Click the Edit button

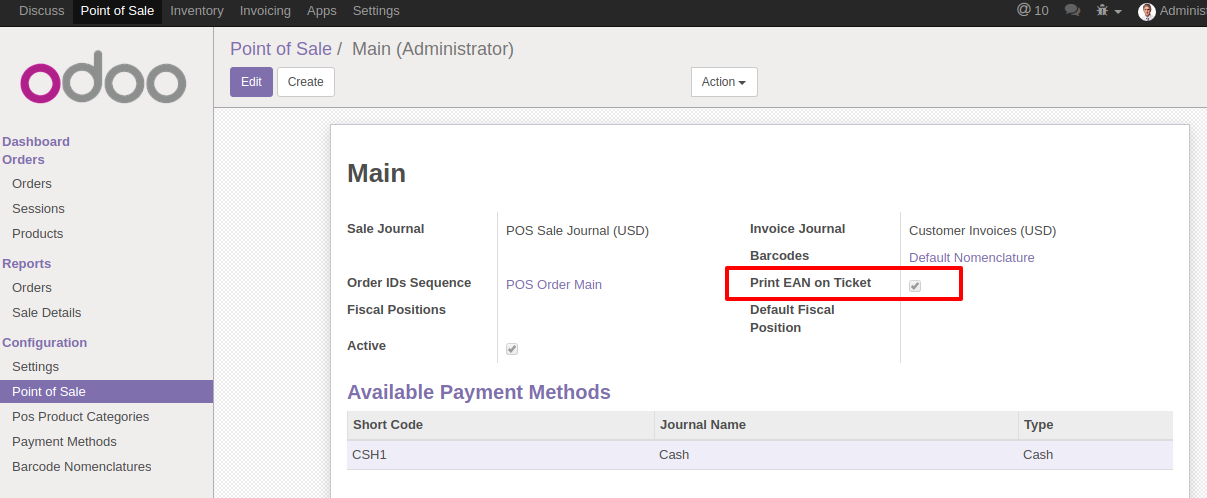[x=251, y=82]
